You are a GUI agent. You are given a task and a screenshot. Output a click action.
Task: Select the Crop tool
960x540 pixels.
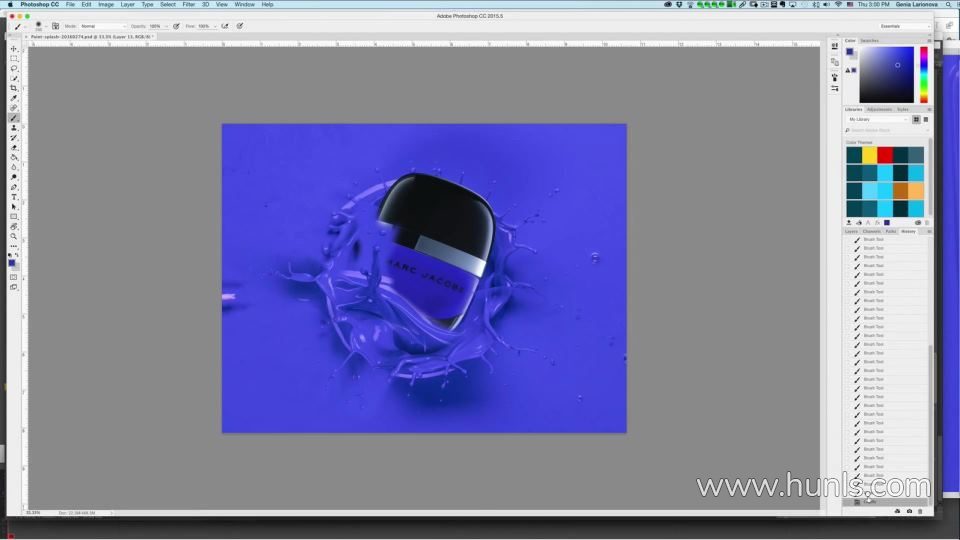tap(13, 88)
